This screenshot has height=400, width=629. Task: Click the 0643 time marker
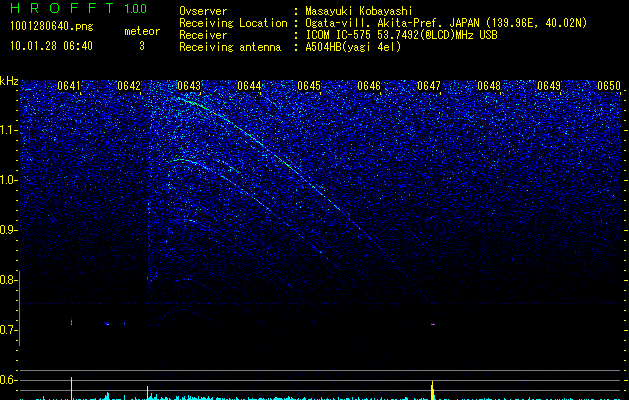(x=189, y=86)
